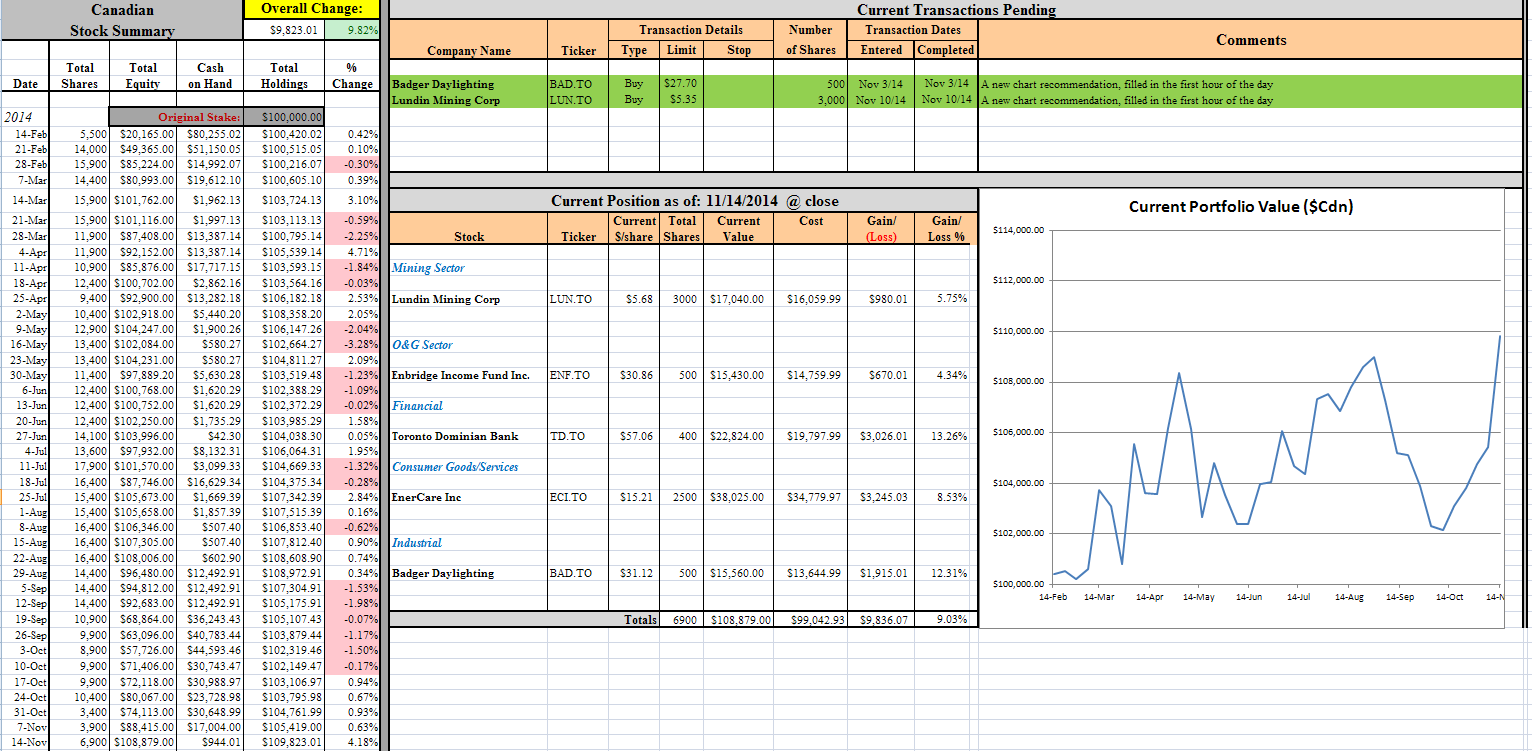This screenshot has width=1532, height=751.
Task: Select the $27.70 buy limit cell
Action: (681, 84)
